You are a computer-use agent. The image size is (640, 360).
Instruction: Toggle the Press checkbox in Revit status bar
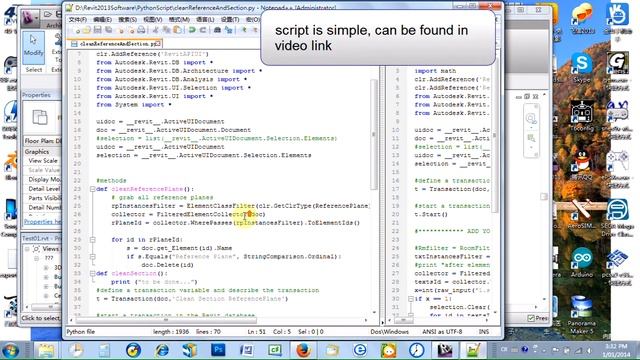(x=531, y=318)
